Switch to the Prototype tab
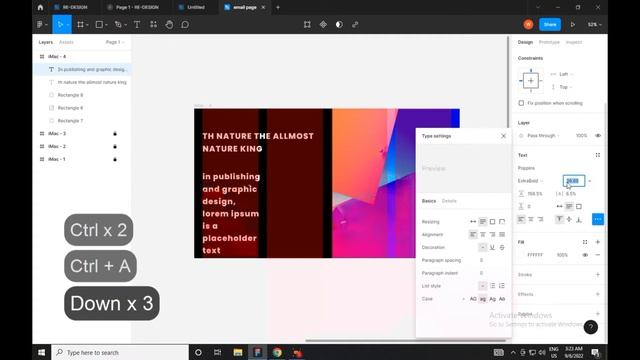 [x=549, y=42]
